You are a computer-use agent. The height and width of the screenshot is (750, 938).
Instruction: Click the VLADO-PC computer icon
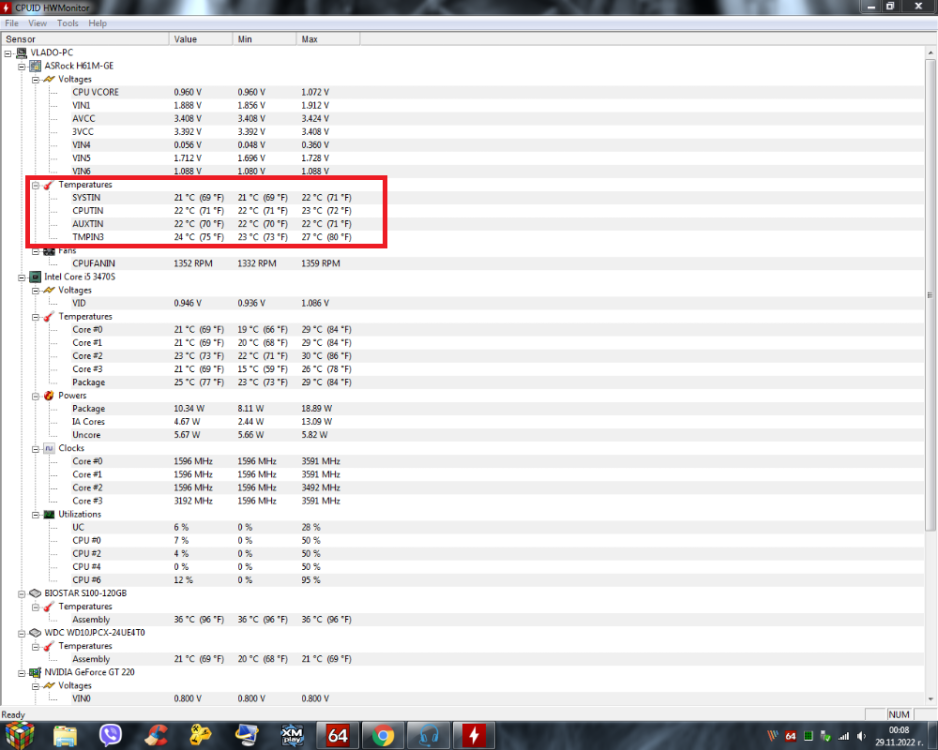22,53
